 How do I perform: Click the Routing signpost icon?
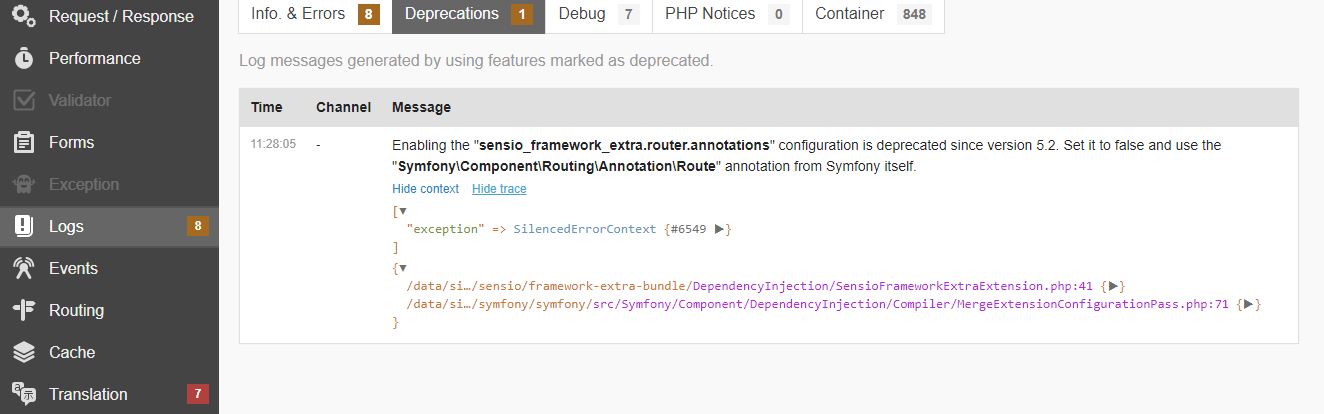pos(24,310)
